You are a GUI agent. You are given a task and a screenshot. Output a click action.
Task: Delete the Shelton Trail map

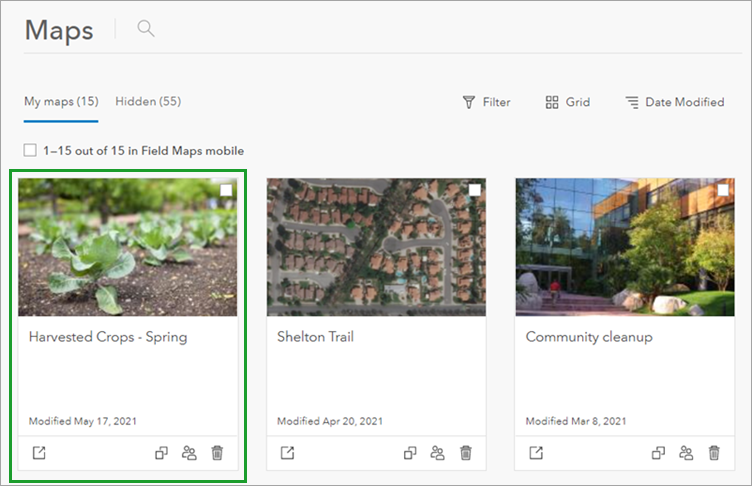(466, 452)
